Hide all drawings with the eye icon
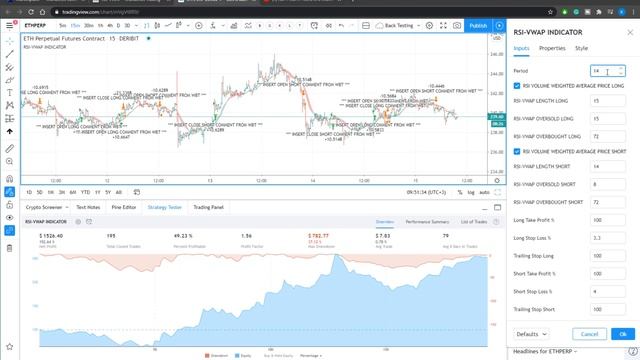The width and height of the screenshot is (640, 360). pyautogui.click(x=9, y=218)
